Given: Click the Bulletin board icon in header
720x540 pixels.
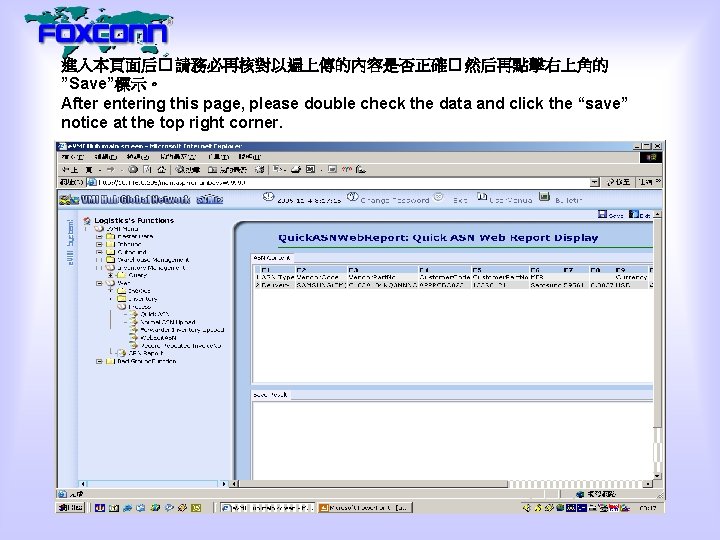Looking at the screenshot, I should 544,197.
